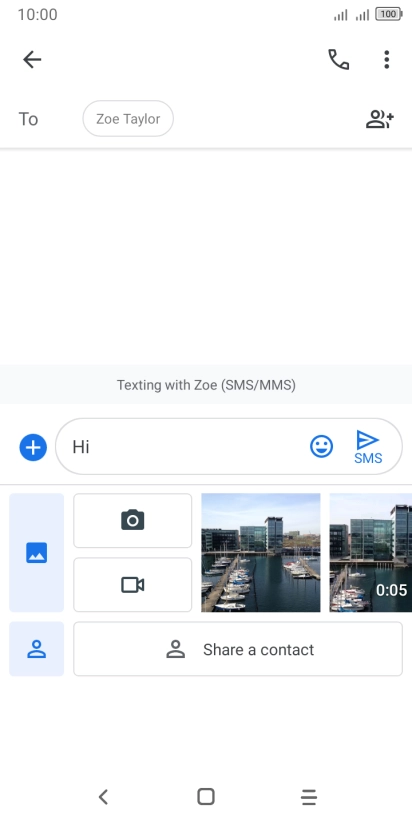
Task: Click the Share a contact button
Action: pyautogui.click(x=238, y=649)
